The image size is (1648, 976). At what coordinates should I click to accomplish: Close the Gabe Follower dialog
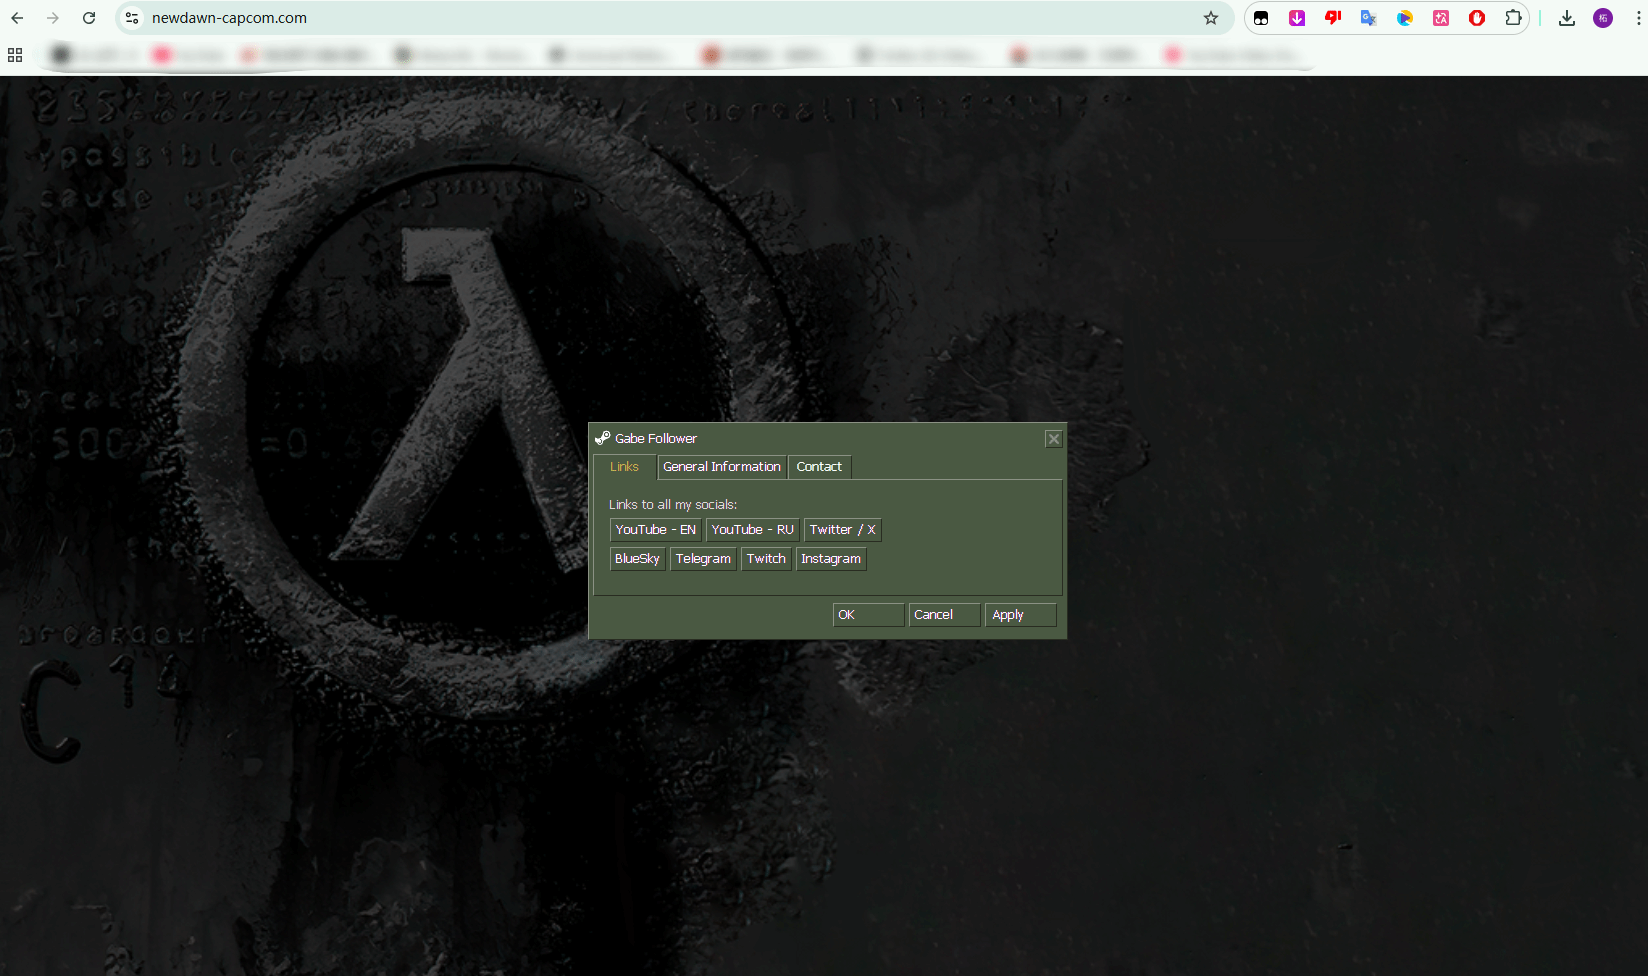click(x=1053, y=439)
